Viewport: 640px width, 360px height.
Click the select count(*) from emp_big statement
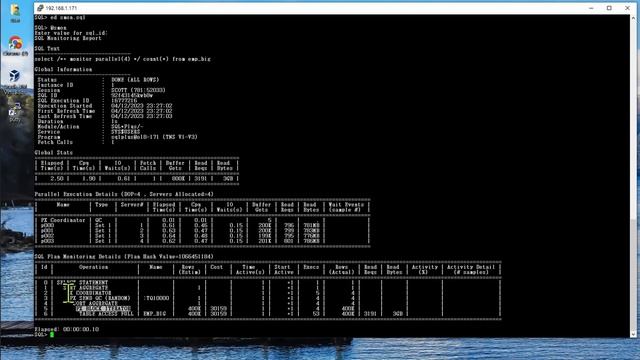coord(122,59)
